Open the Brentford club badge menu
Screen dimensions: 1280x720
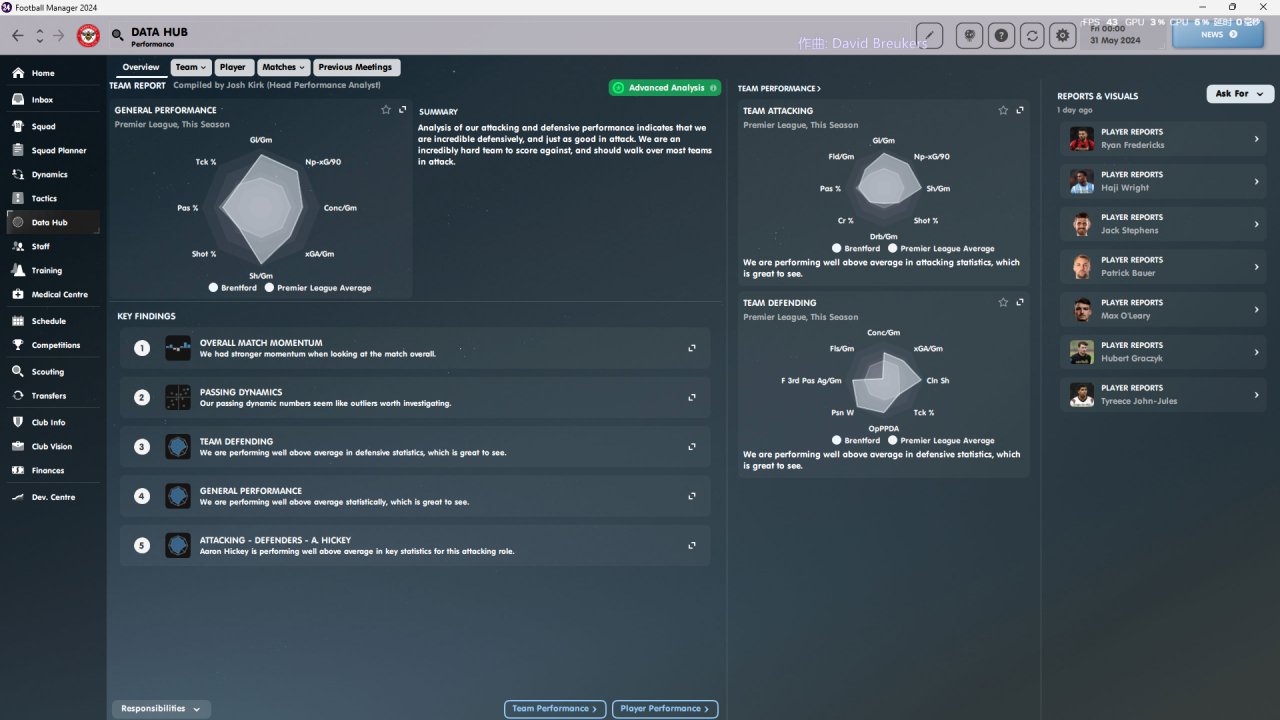click(89, 36)
